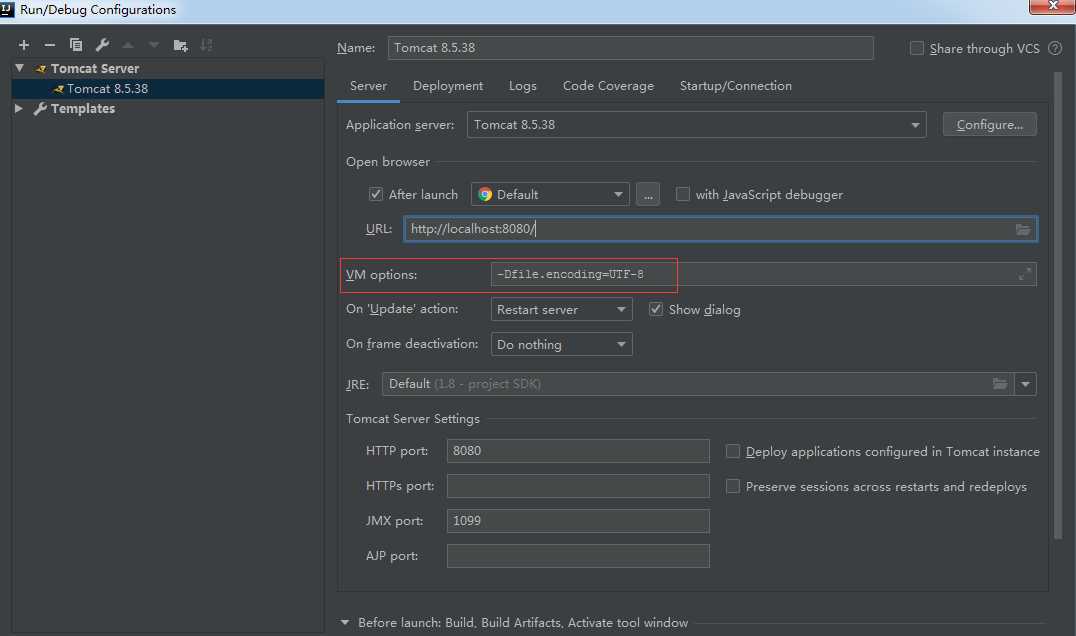Close the Run/Debug Configurations dialog
This screenshot has width=1076, height=636.
[1052, 6]
